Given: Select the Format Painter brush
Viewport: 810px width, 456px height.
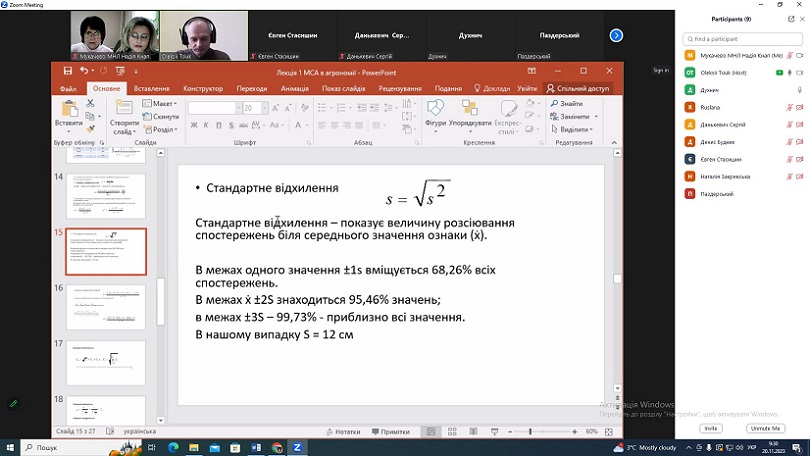Looking at the screenshot, I should click(90, 129).
